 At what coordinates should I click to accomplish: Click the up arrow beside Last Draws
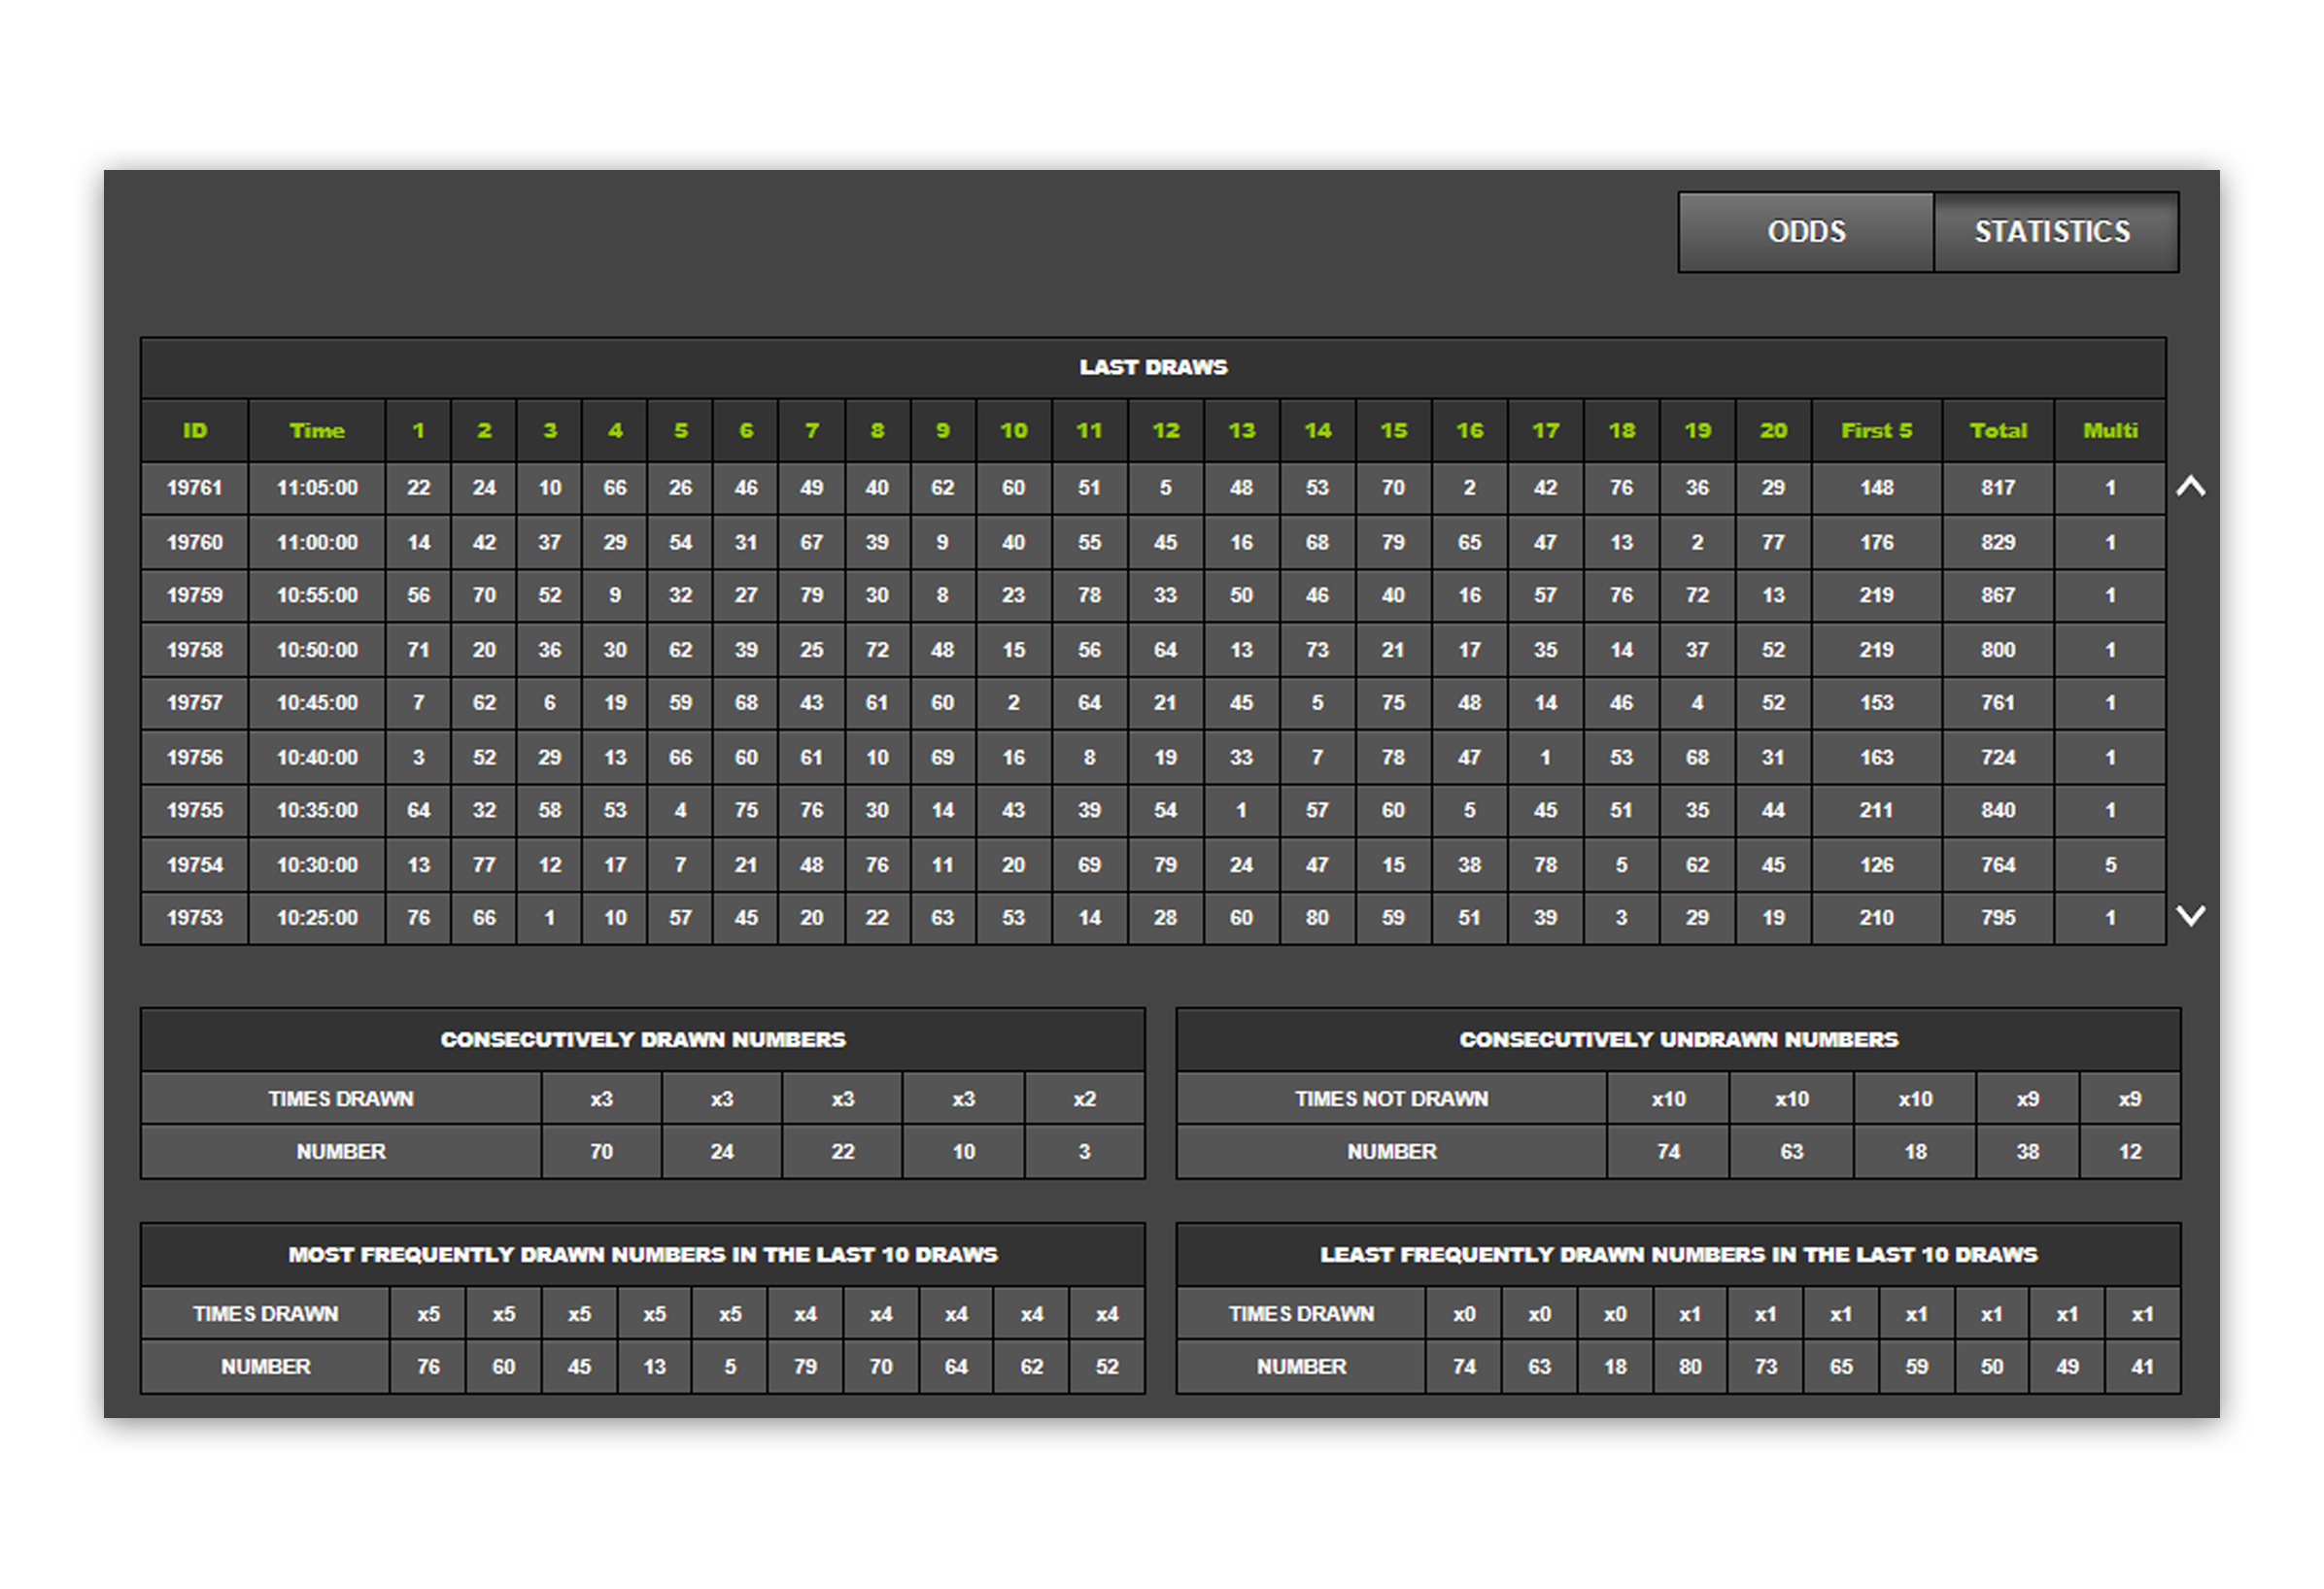coord(2190,487)
